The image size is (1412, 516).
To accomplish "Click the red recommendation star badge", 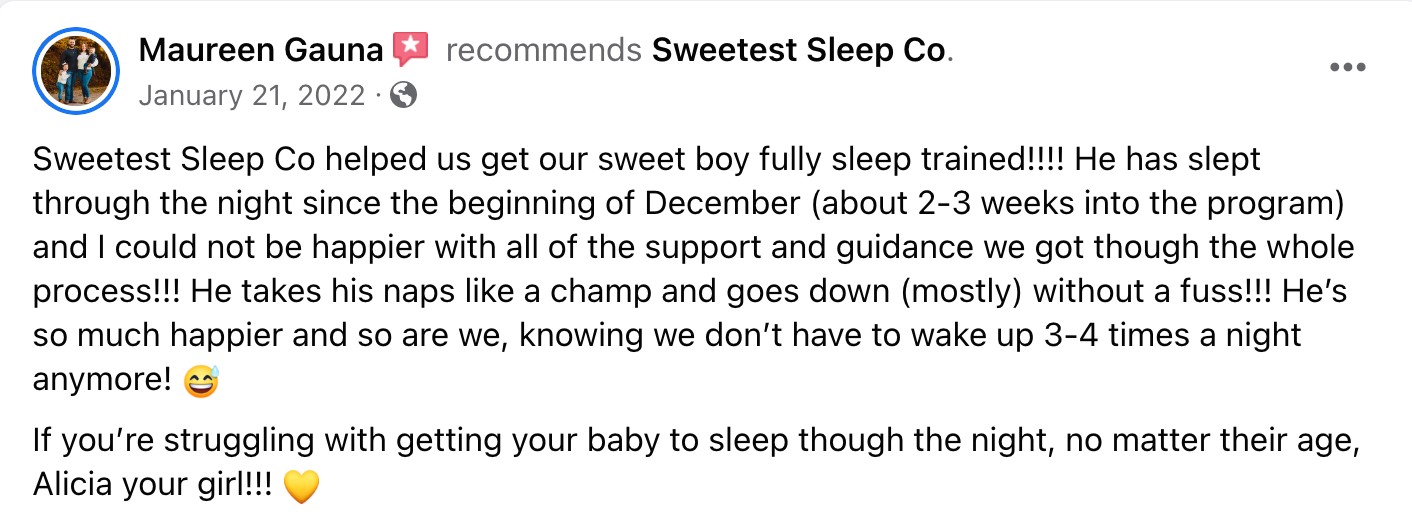I will click(411, 48).
